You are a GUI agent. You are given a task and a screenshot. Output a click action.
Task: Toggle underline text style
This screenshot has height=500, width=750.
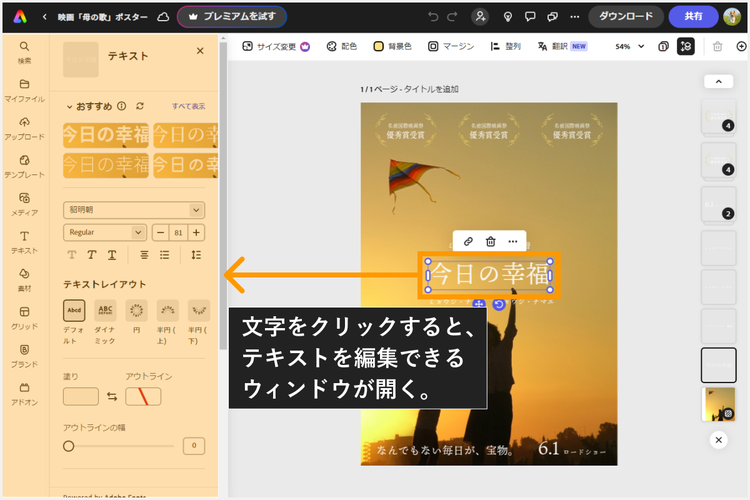[111, 255]
